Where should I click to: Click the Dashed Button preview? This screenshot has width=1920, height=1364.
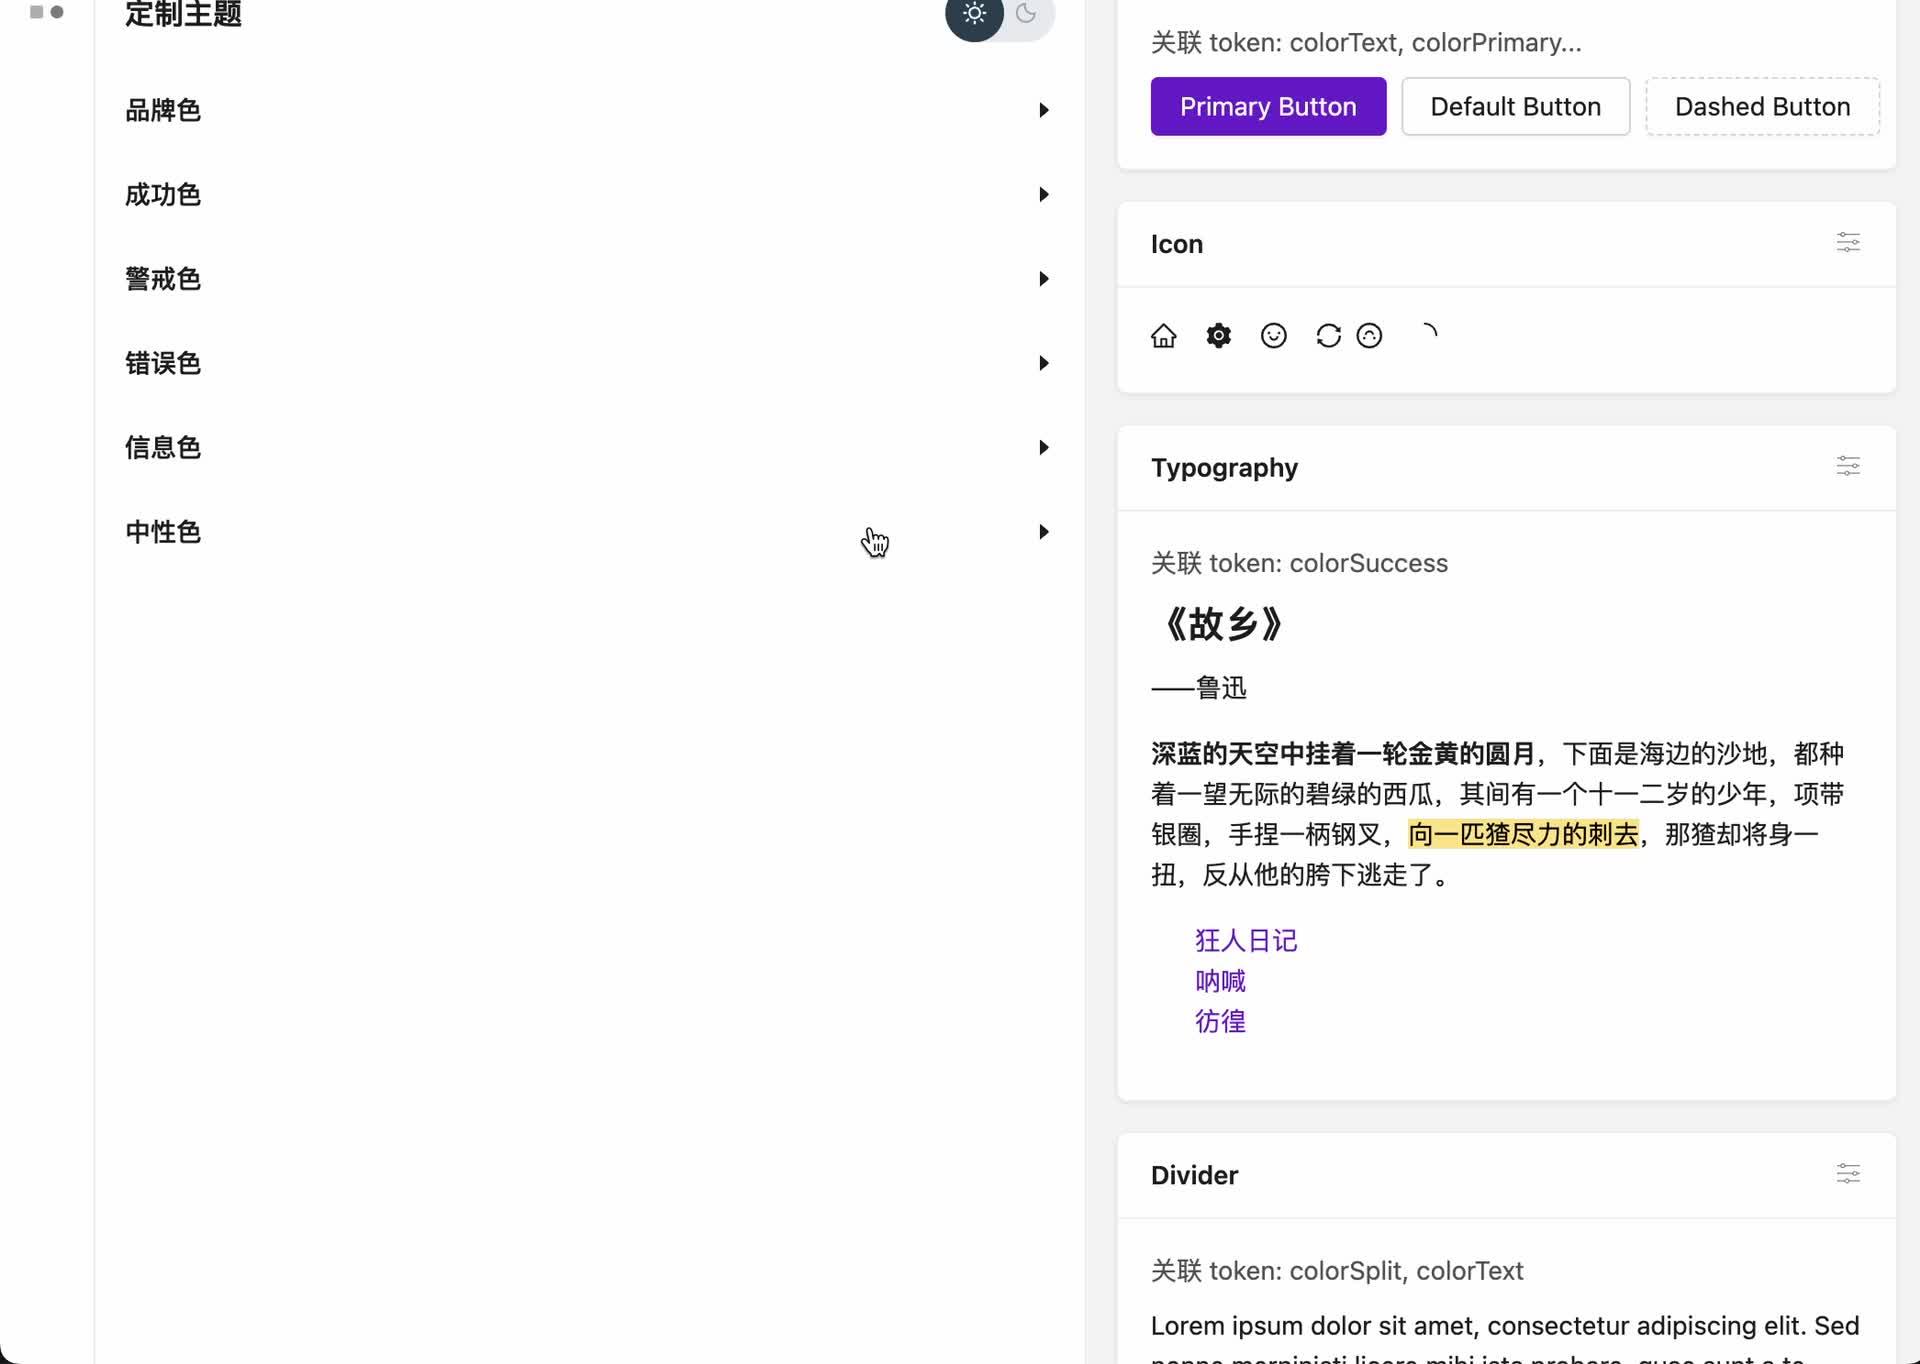1762,106
